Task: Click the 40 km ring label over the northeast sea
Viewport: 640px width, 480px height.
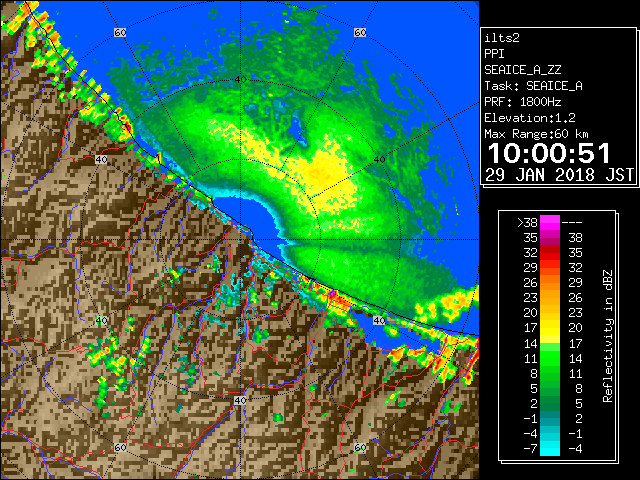Action: click(379, 159)
